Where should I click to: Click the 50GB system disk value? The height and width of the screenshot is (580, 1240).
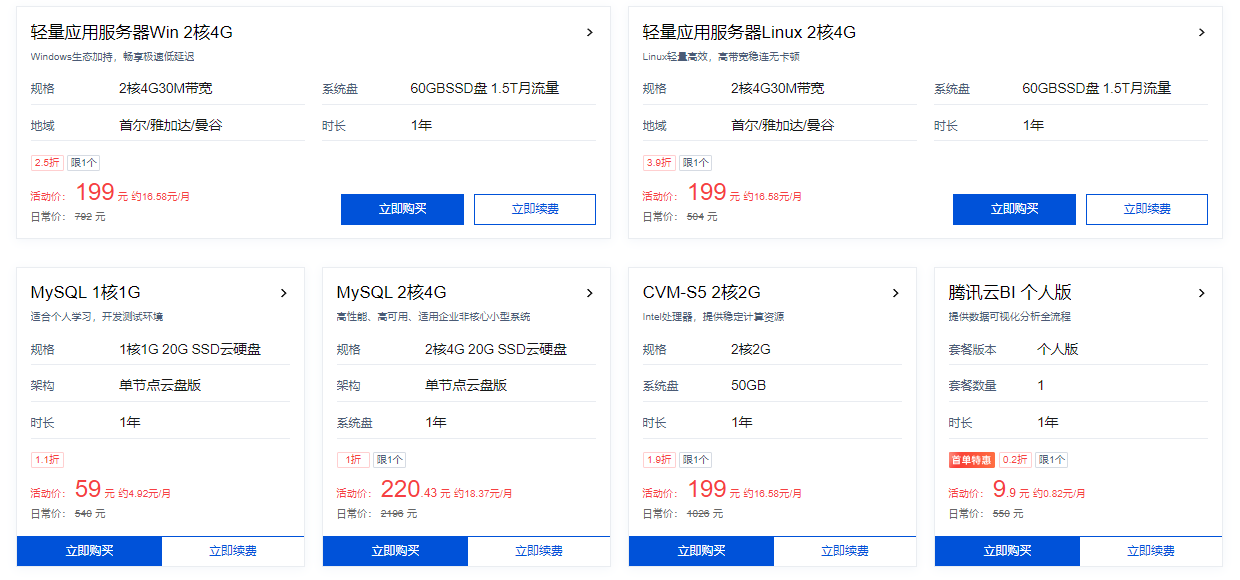pos(749,385)
